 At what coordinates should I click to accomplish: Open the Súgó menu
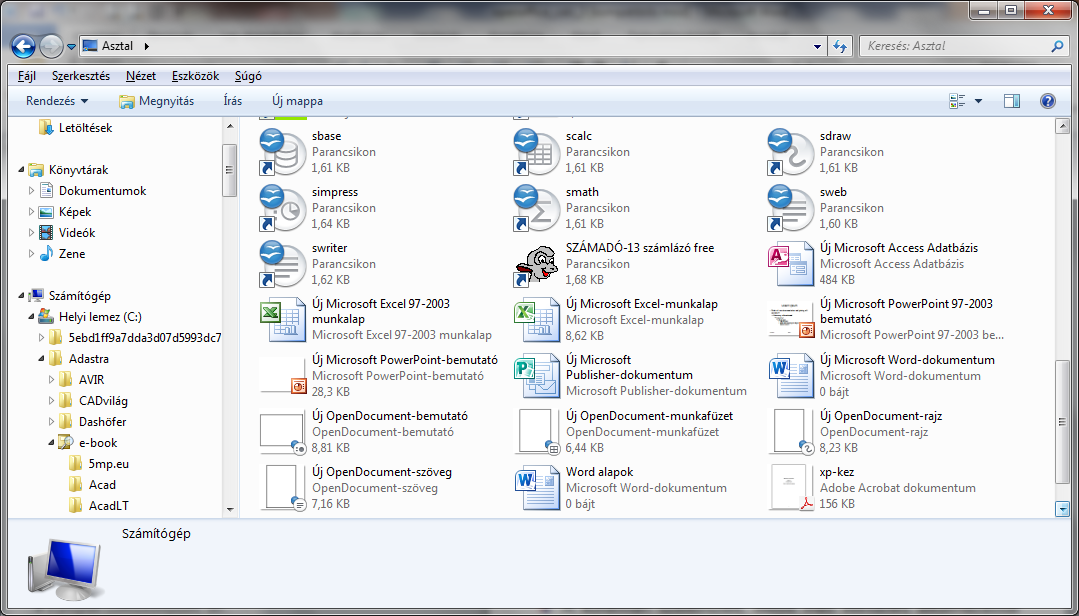[x=248, y=76]
